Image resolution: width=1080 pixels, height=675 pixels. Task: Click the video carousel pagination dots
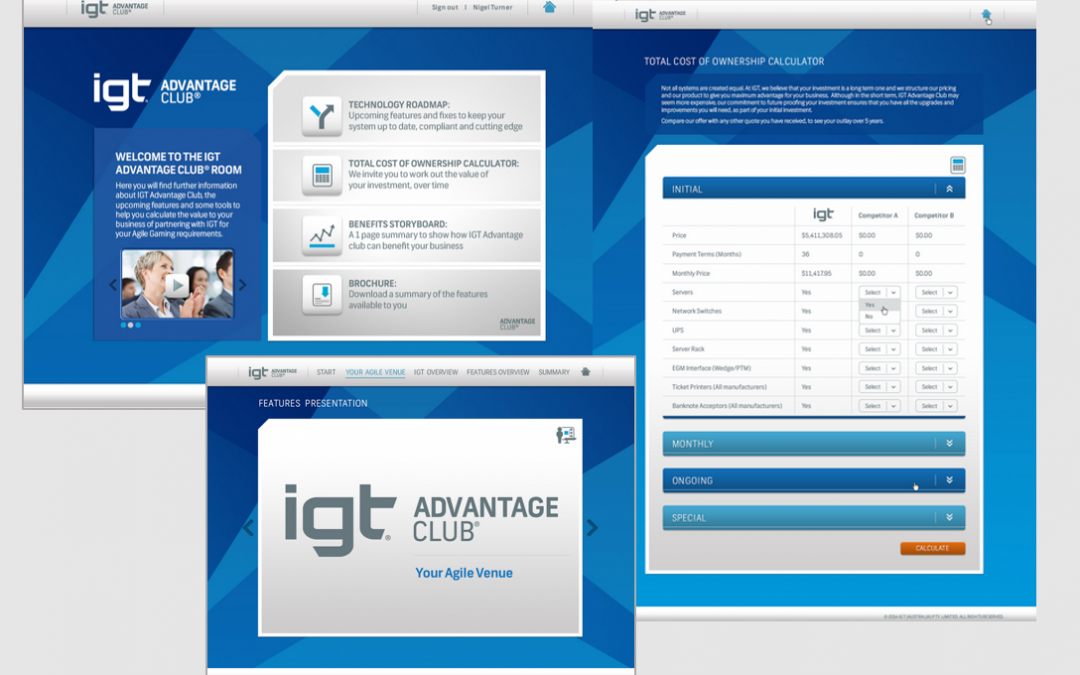click(x=130, y=325)
